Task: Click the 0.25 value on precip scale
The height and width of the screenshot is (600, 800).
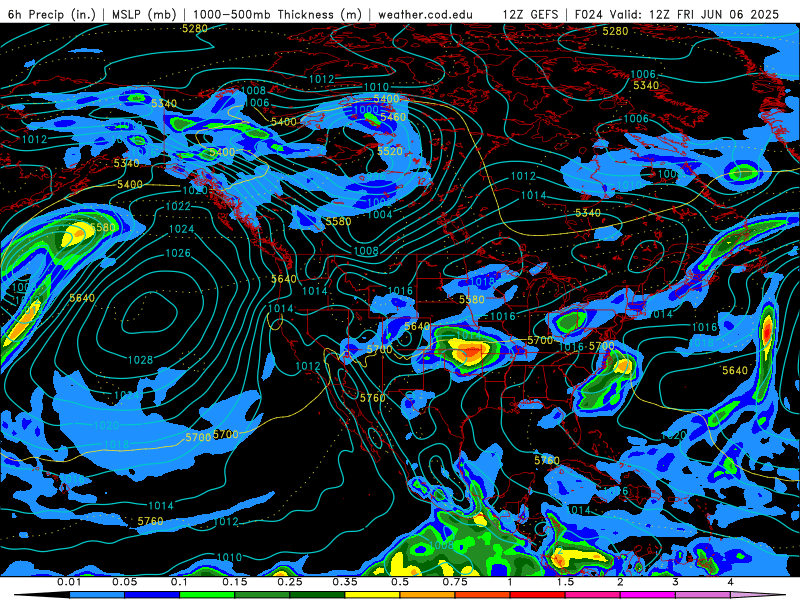Action: point(290,582)
